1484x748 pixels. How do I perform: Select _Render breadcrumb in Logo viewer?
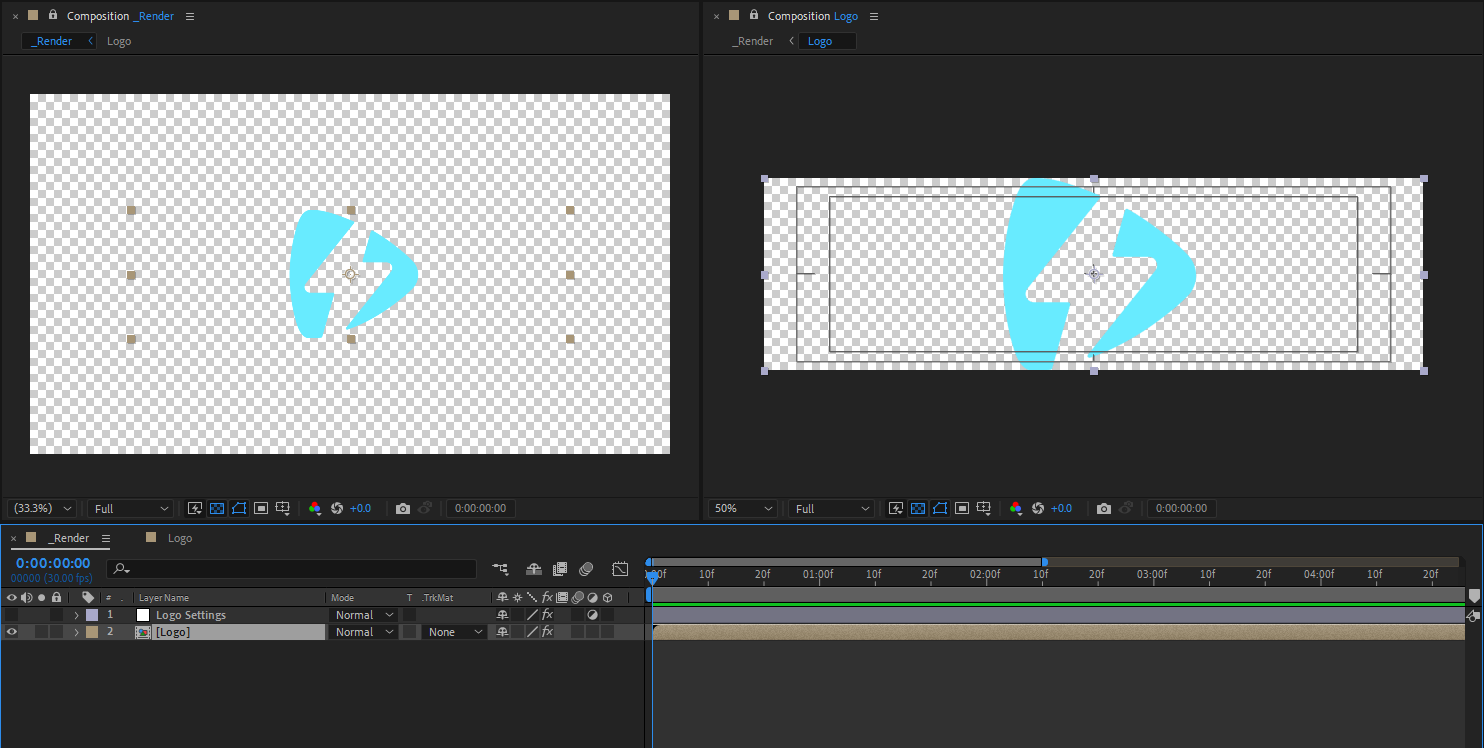[x=753, y=41]
